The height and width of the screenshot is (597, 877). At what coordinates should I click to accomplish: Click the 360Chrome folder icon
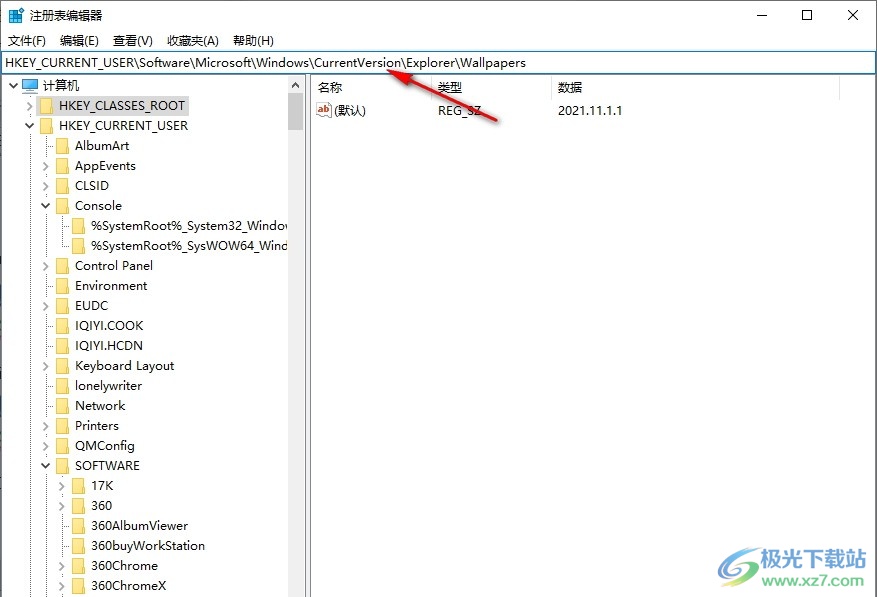coord(79,566)
